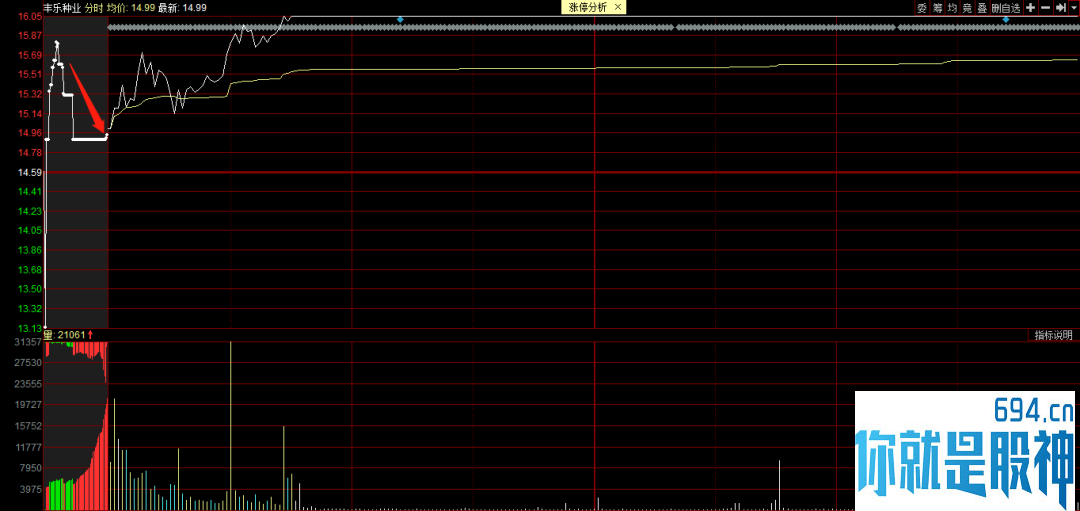Click the 16.05 price axis label

click(x=32, y=16)
